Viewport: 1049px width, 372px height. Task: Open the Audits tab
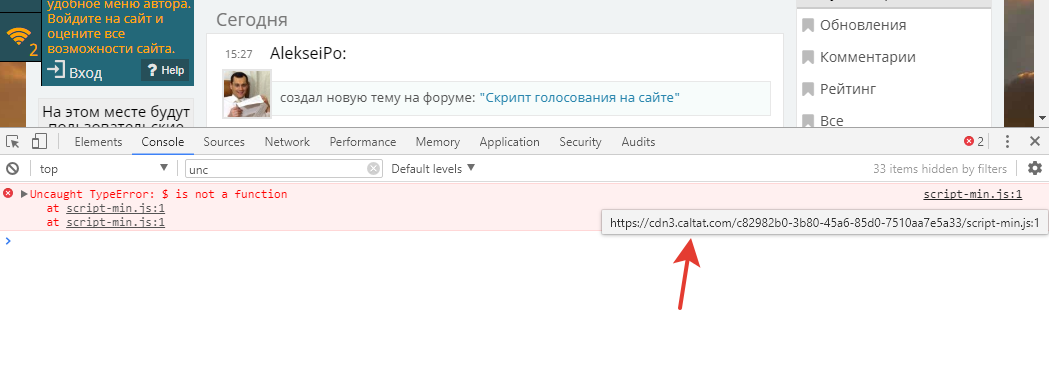click(x=638, y=142)
